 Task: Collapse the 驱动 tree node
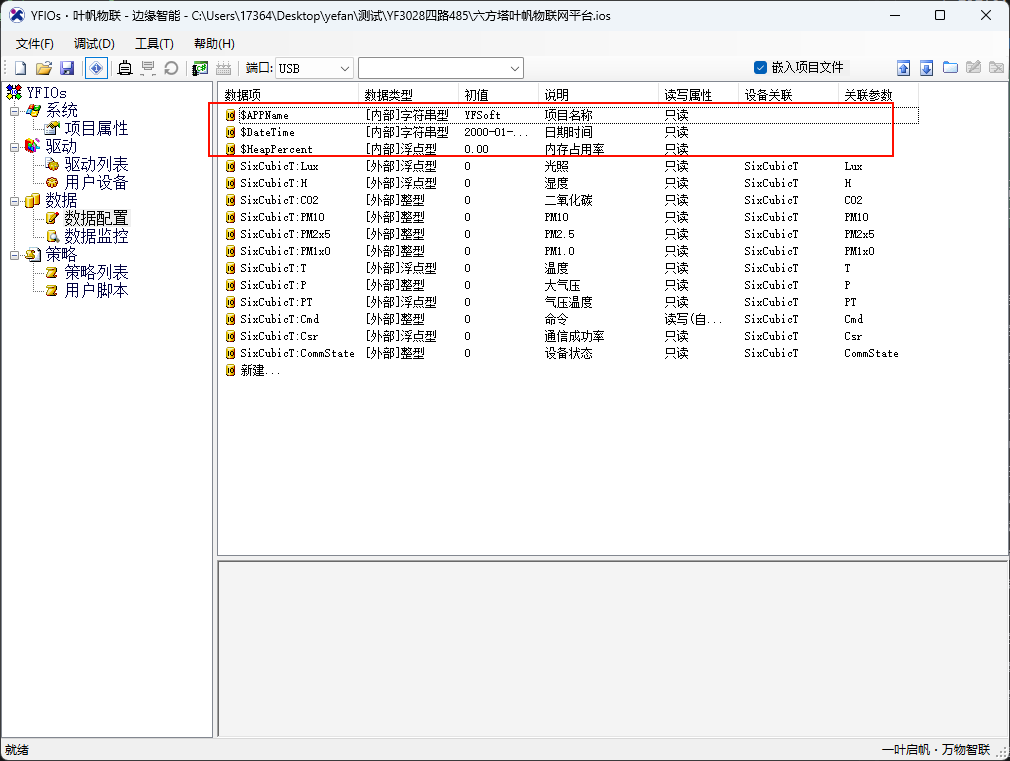(15, 147)
